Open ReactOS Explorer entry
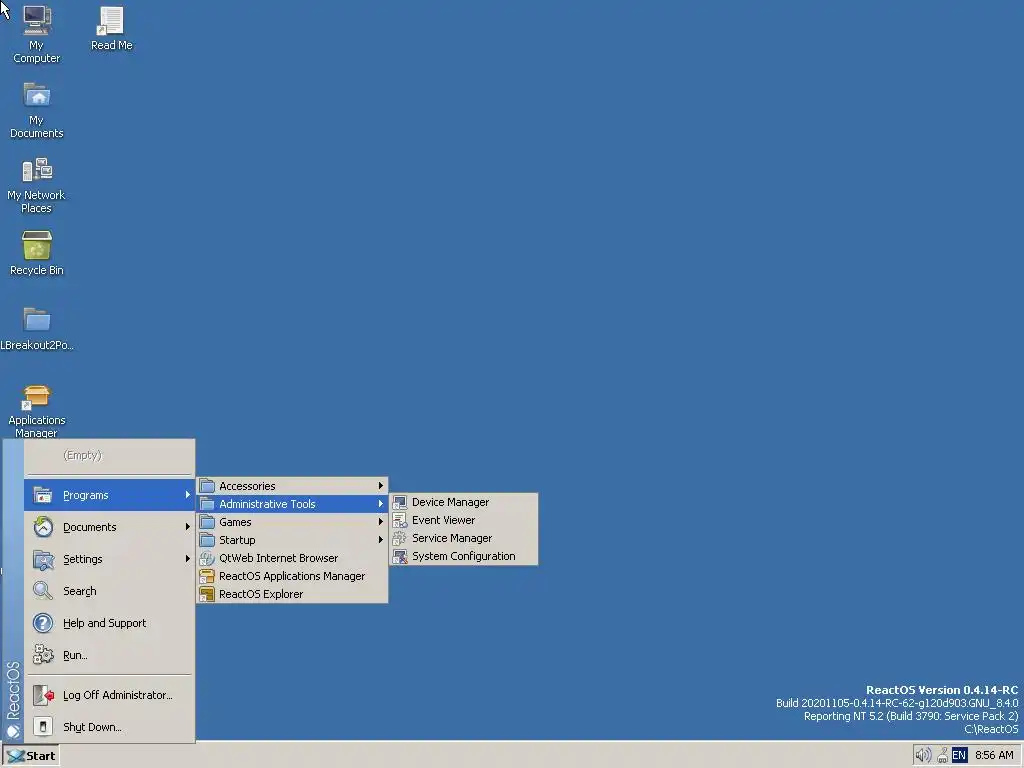Image resolution: width=1024 pixels, height=768 pixels. click(292, 594)
